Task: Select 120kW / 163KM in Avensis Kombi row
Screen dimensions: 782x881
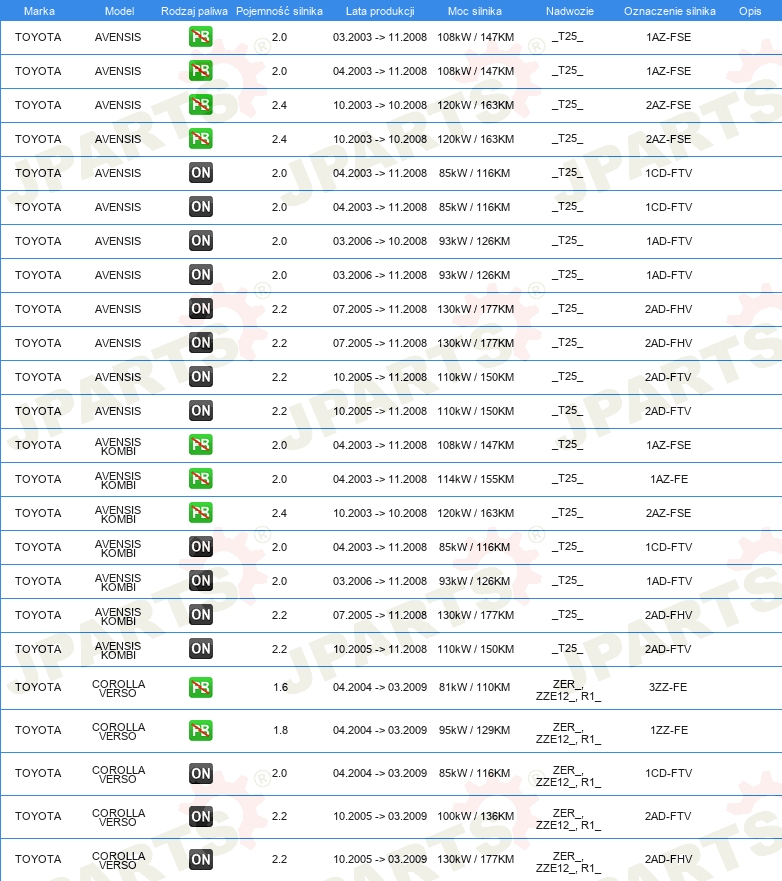Action: tap(475, 513)
